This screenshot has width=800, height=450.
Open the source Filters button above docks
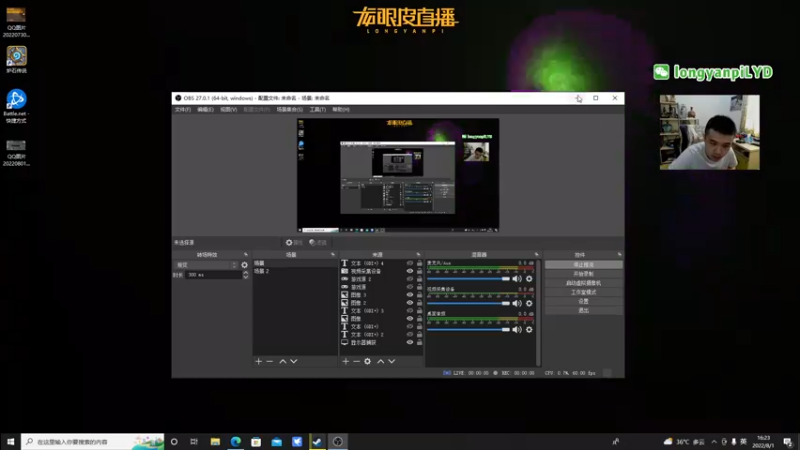[318, 242]
